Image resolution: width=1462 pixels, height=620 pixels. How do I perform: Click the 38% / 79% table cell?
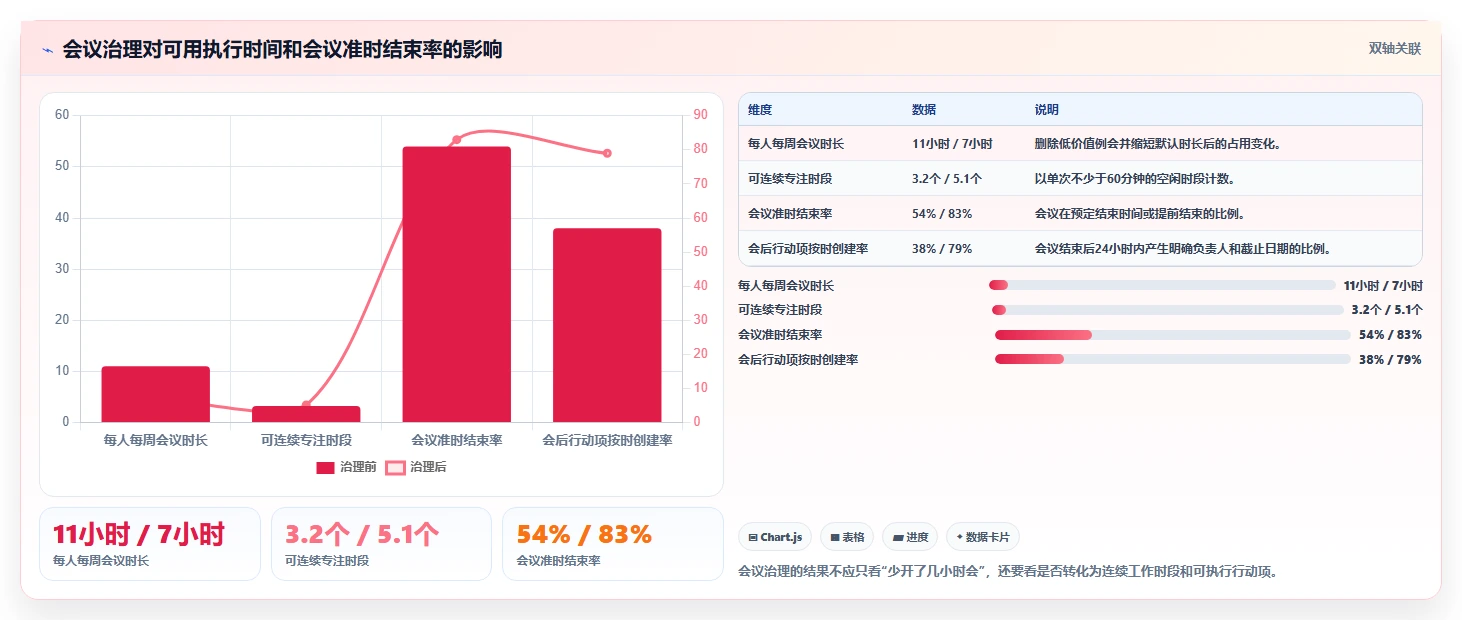[x=942, y=249]
